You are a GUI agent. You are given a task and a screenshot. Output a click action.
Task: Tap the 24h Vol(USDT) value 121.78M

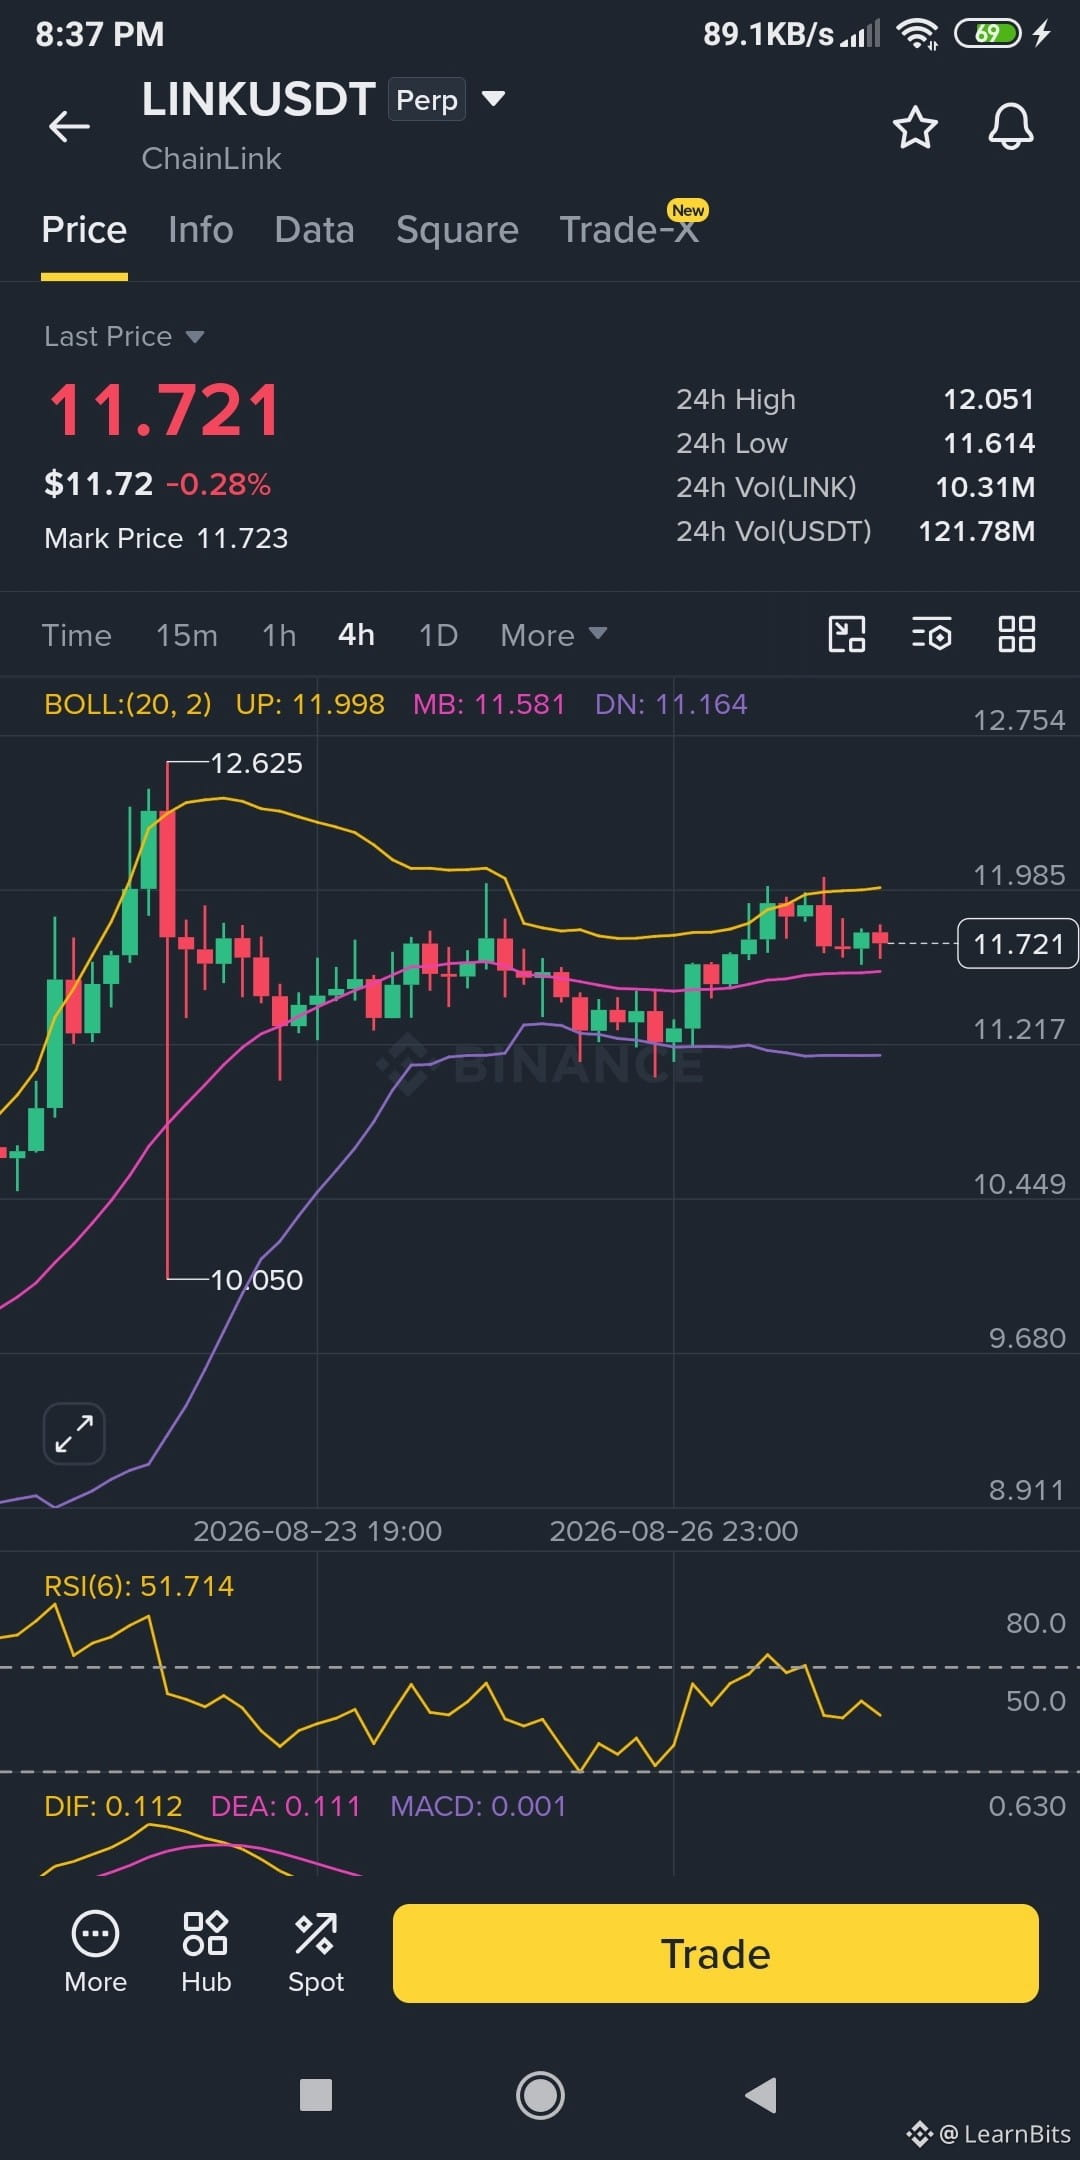(x=977, y=531)
